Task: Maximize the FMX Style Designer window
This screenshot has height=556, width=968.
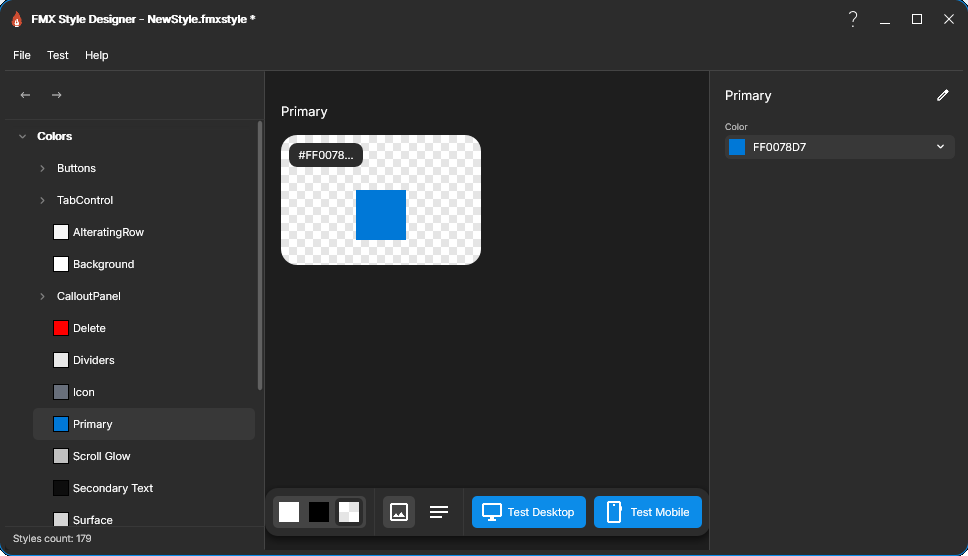Action: point(917,19)
